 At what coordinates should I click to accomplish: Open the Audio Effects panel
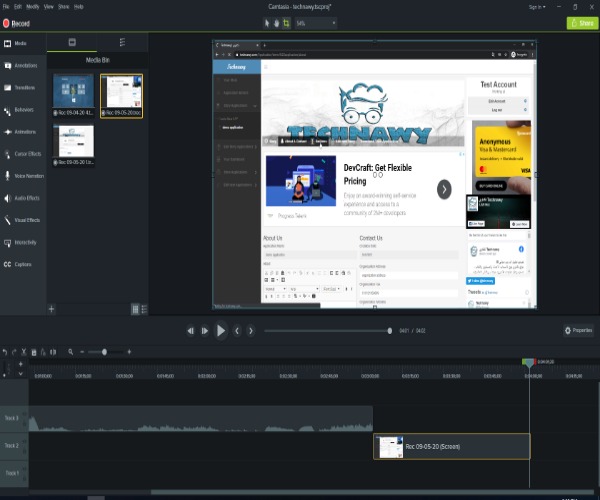pyautogui.click(x=23, y=198)
